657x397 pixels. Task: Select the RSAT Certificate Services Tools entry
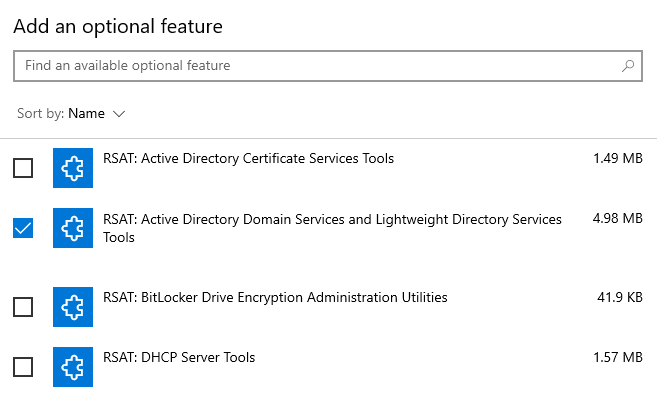pyautogui.click(x=328, y=168)
